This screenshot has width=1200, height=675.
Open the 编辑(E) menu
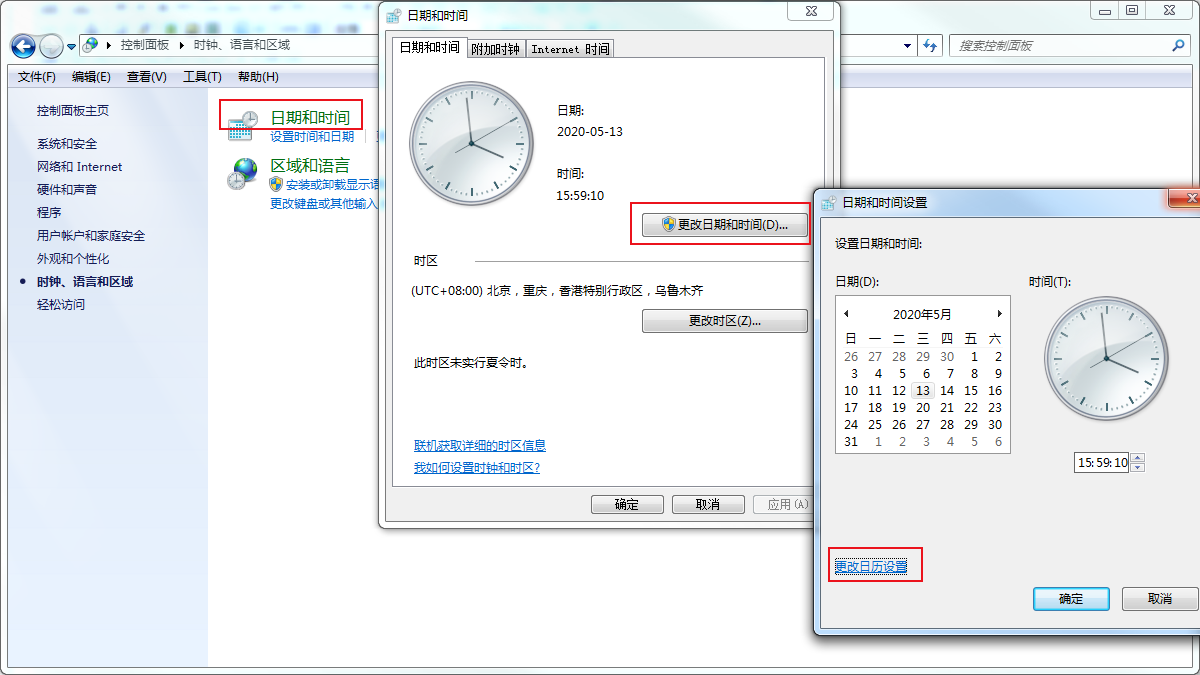[92, 77]
